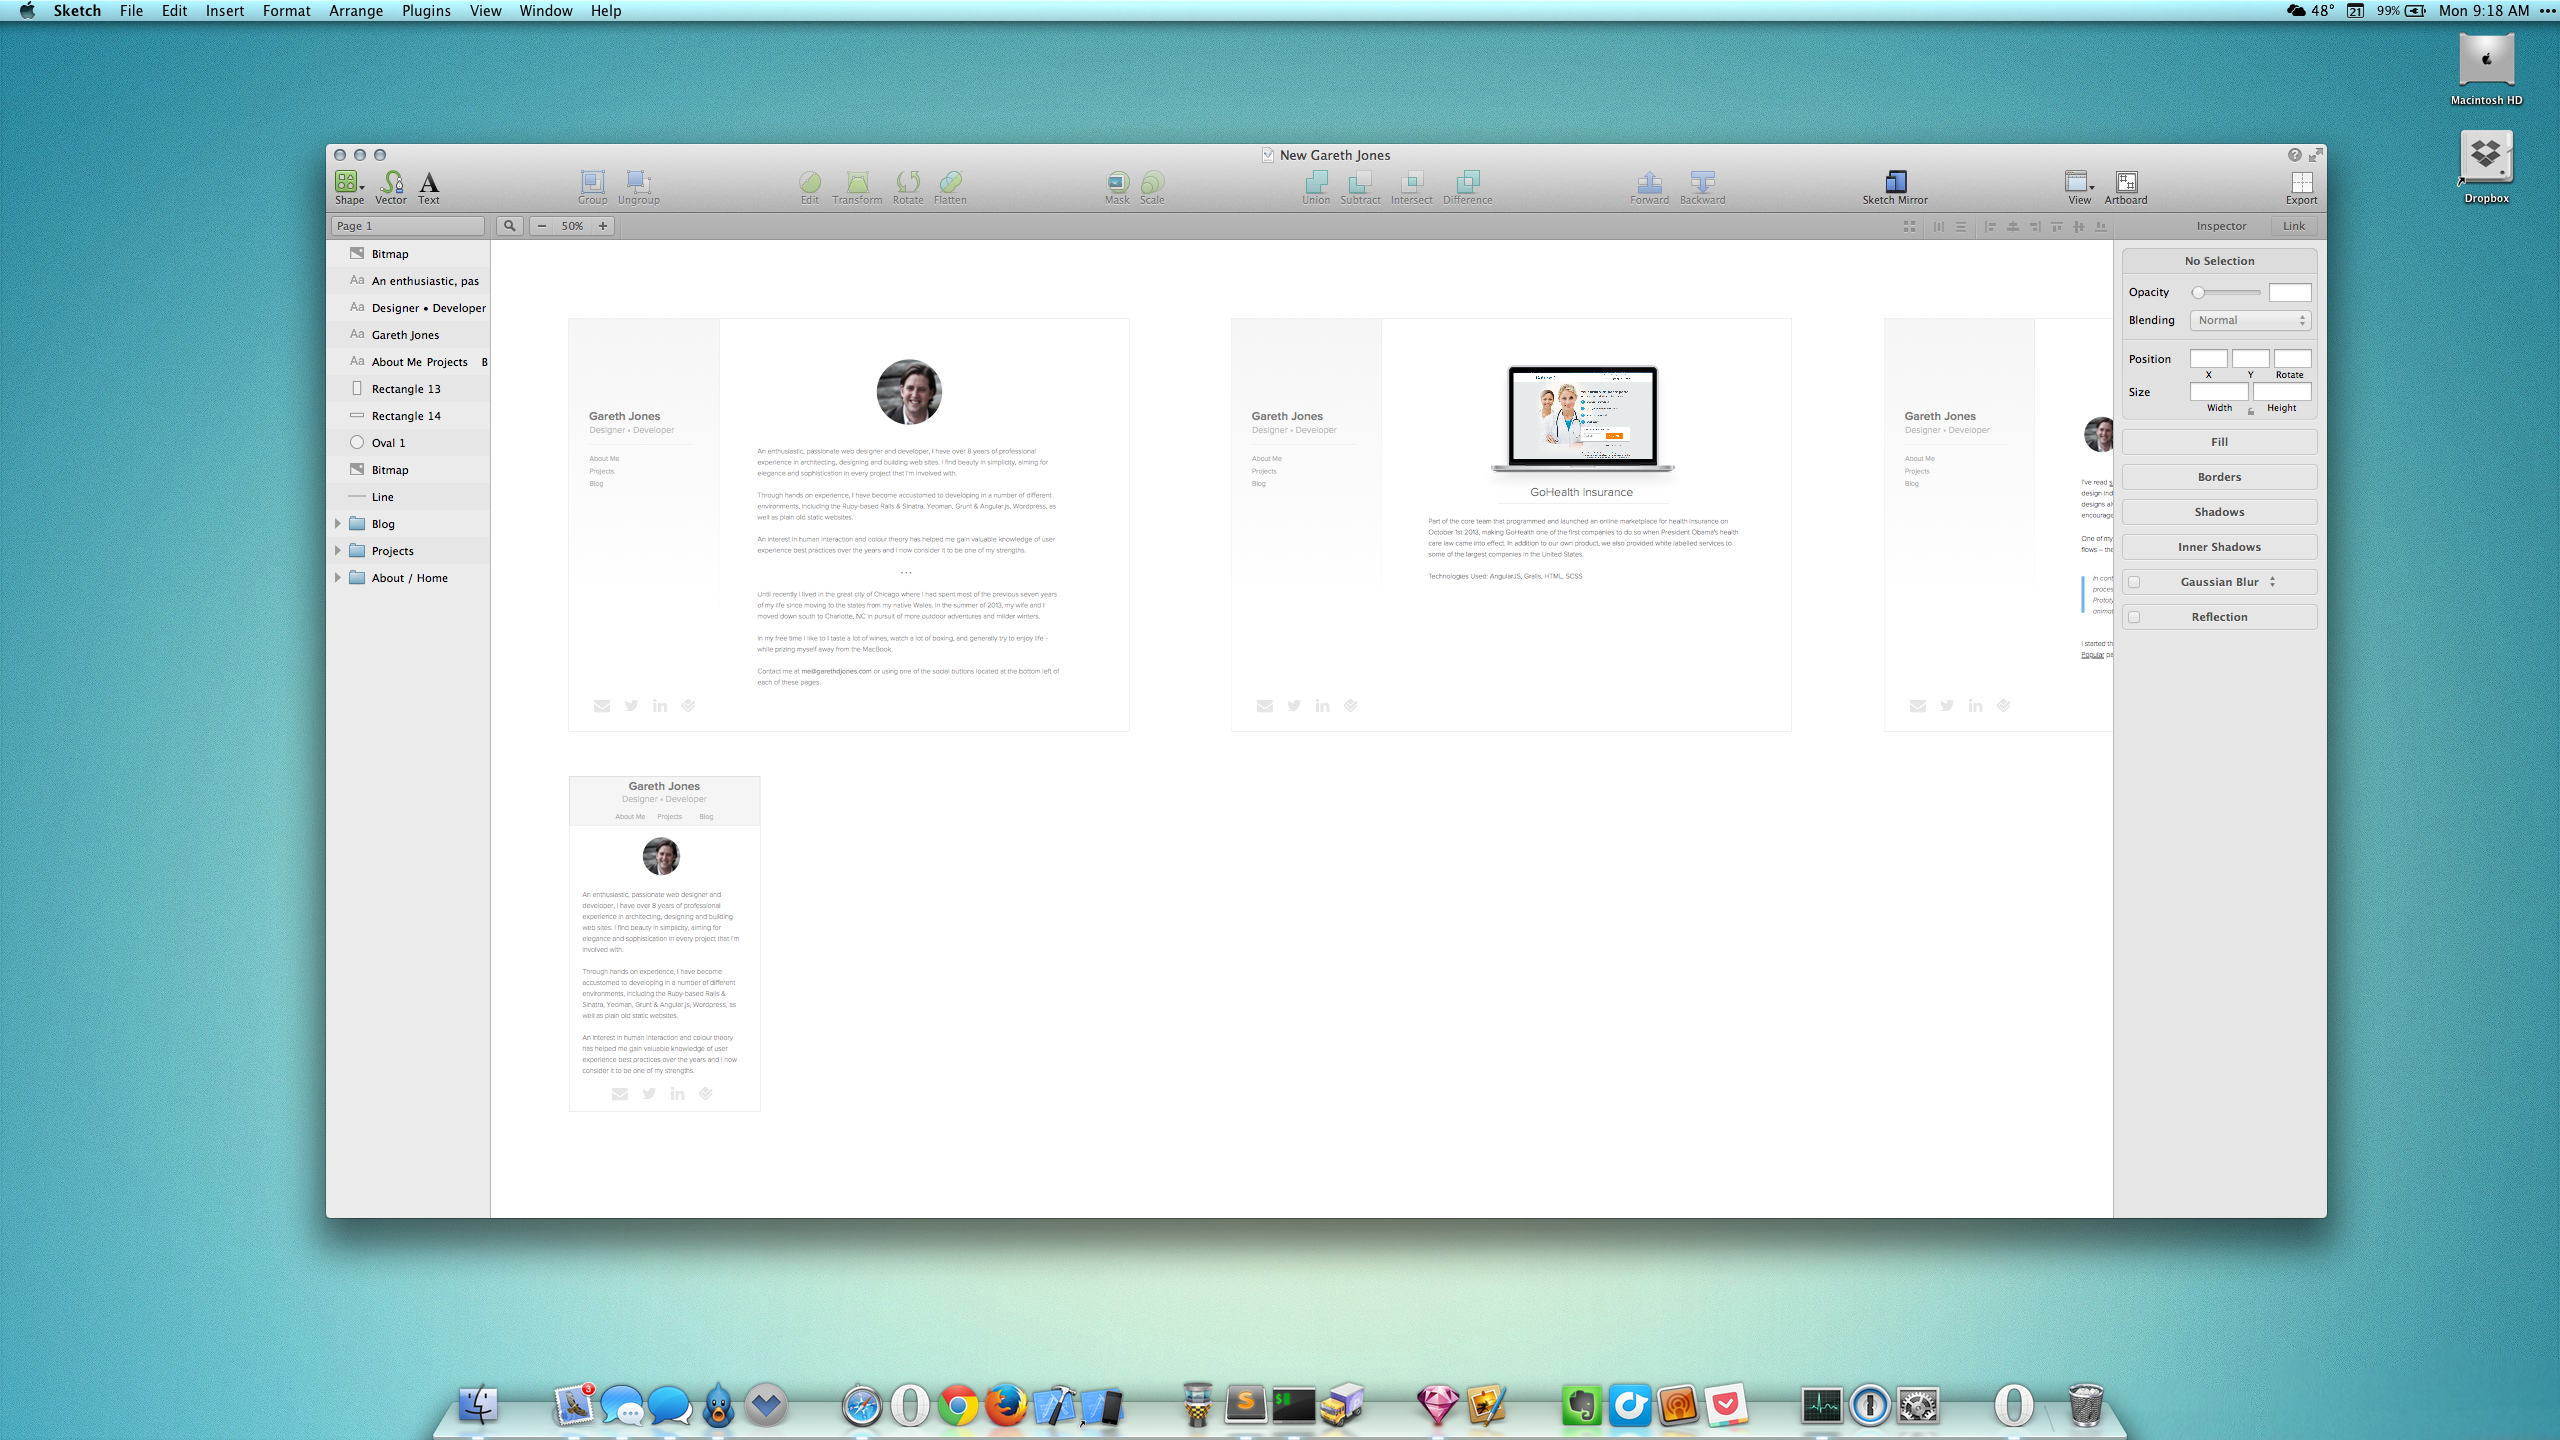This screenshot has height=1440, width=2560.
Task: Click the Opacity value field
Action: pos(2290,292)
